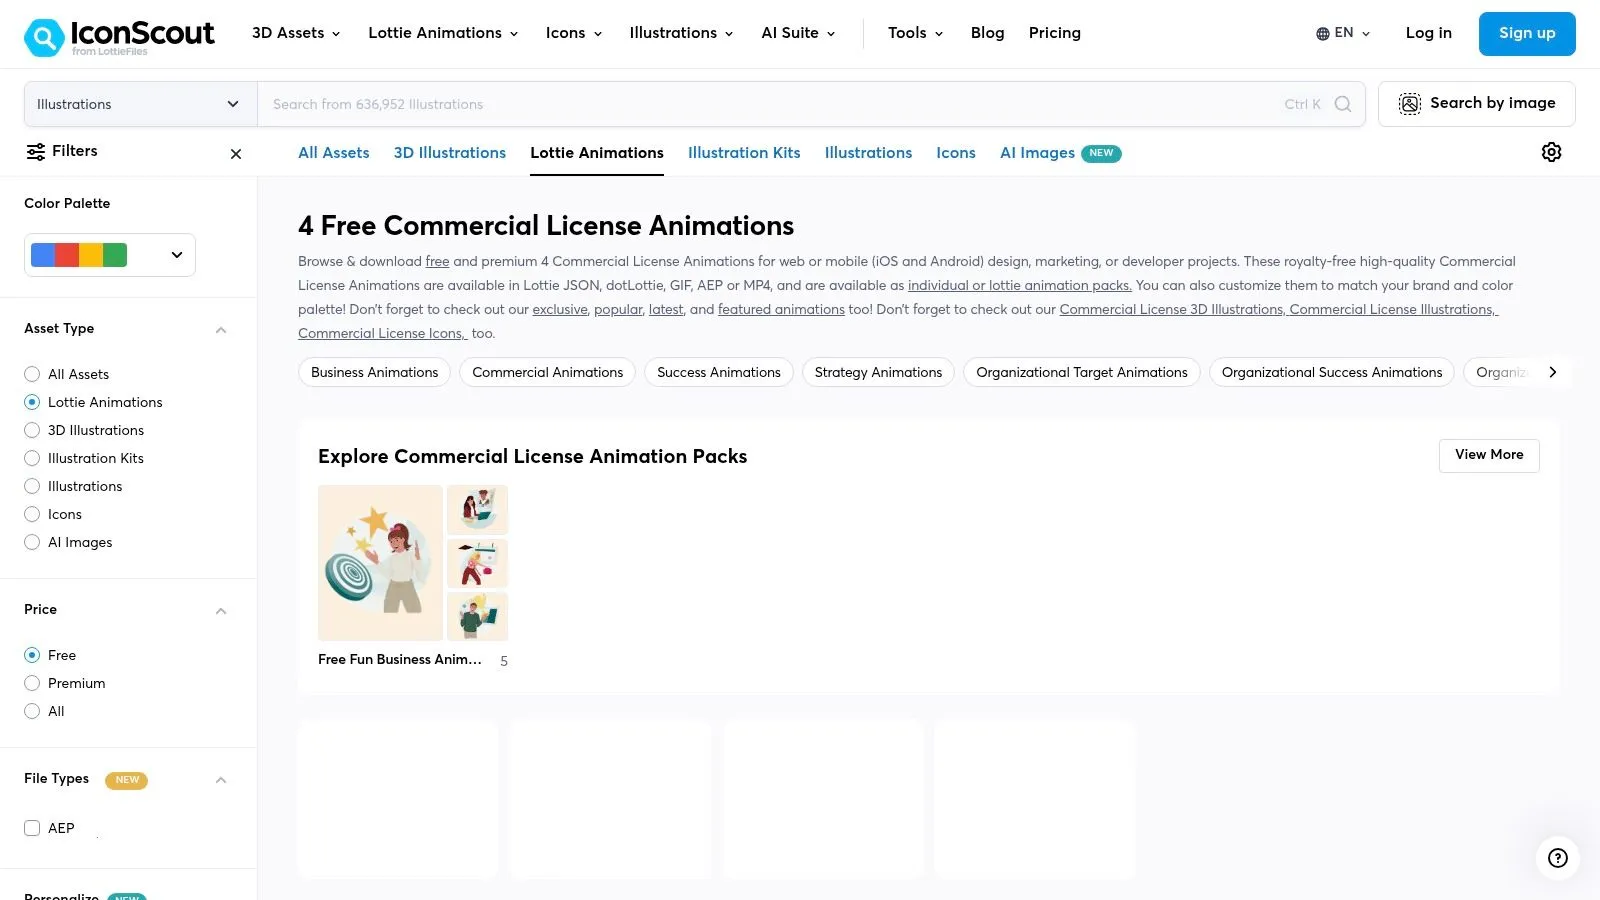Select the Free price radio button

coord(32,655)
